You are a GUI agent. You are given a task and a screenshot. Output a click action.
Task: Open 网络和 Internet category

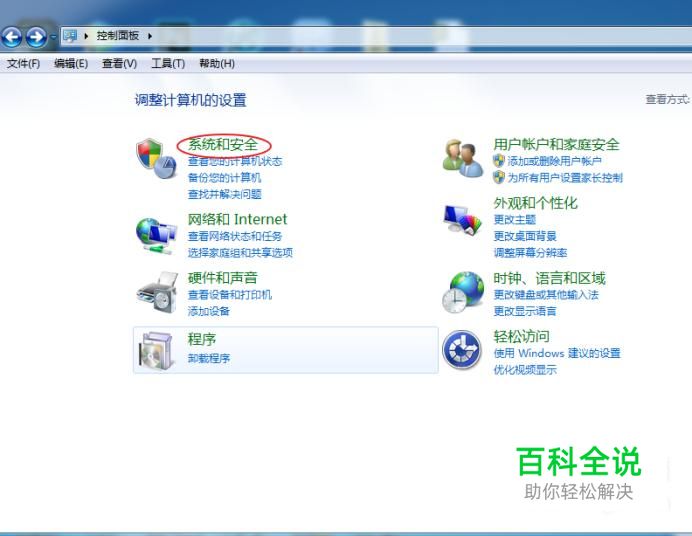tap(237, 219)
